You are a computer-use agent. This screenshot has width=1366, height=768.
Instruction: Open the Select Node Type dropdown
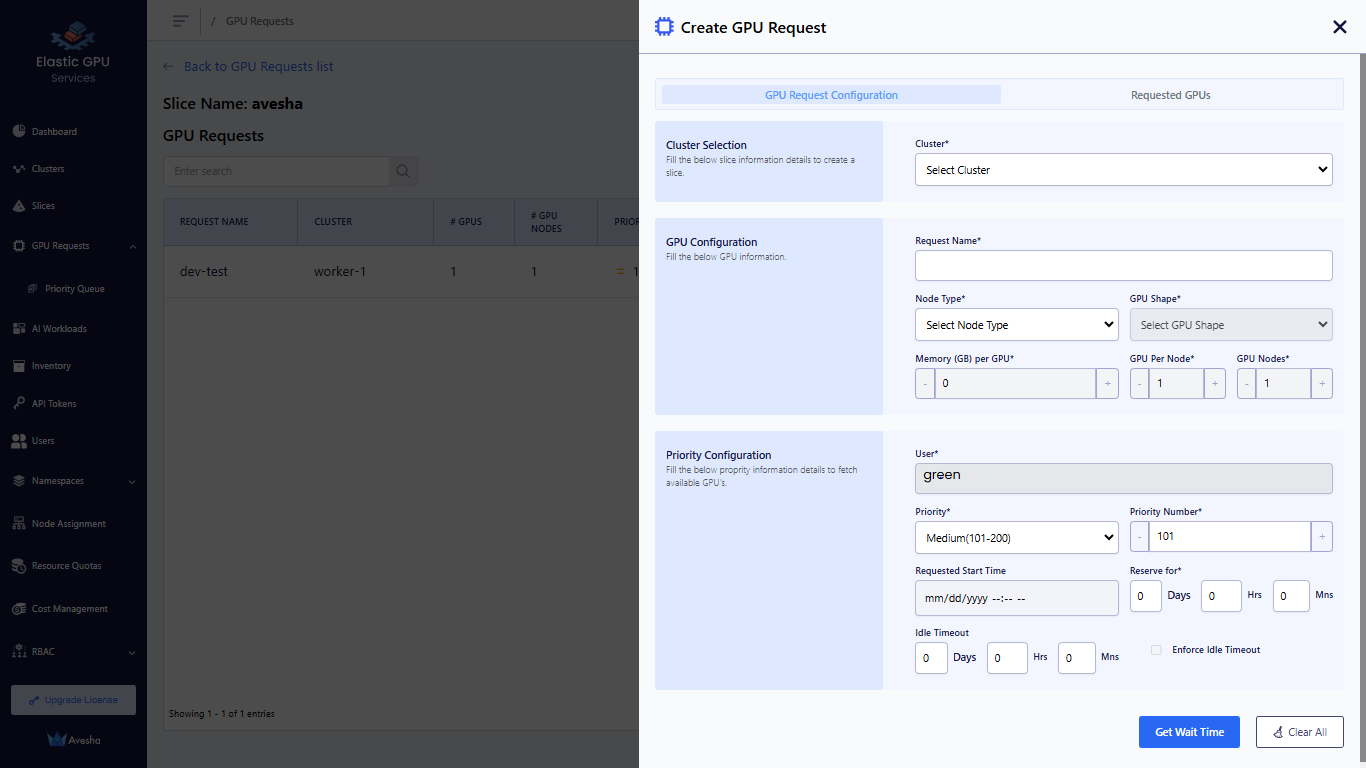point(1016,325)
